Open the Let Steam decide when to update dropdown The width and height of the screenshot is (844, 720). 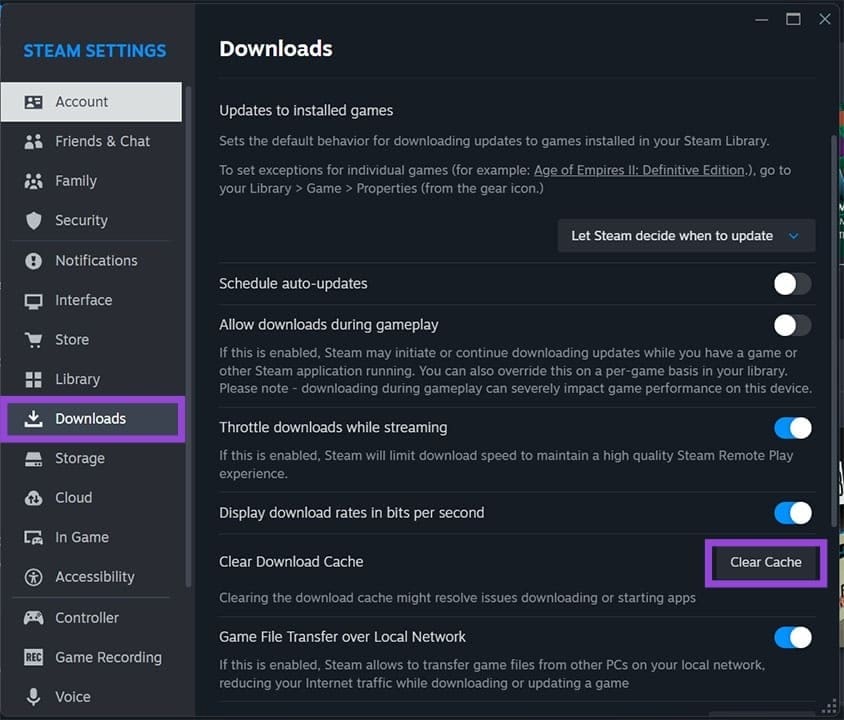(x=686, y=236)
